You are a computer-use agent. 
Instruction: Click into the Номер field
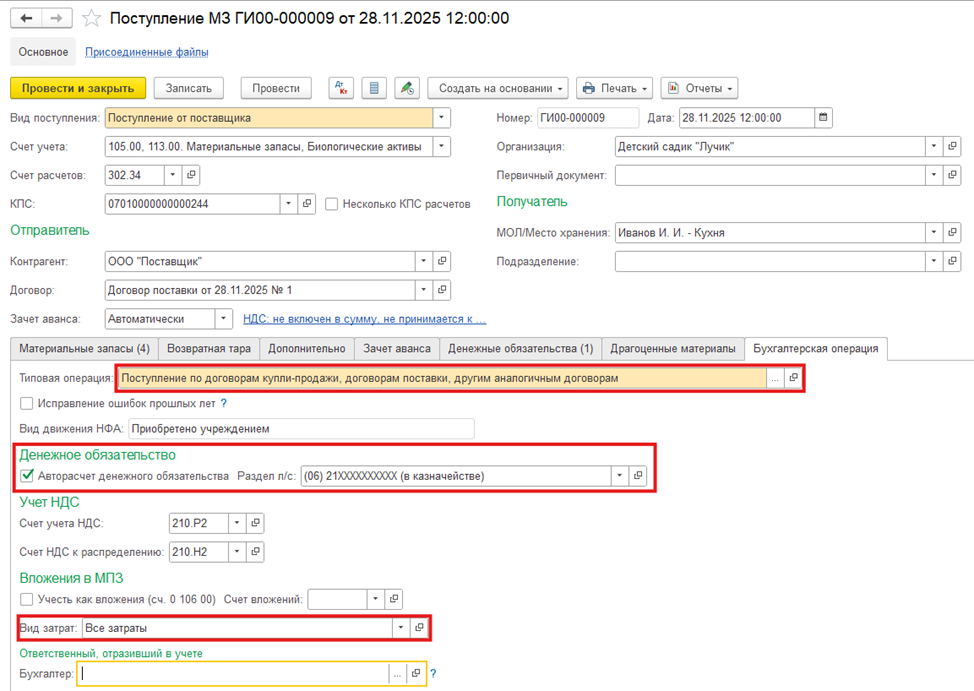[x=588, y=117]
